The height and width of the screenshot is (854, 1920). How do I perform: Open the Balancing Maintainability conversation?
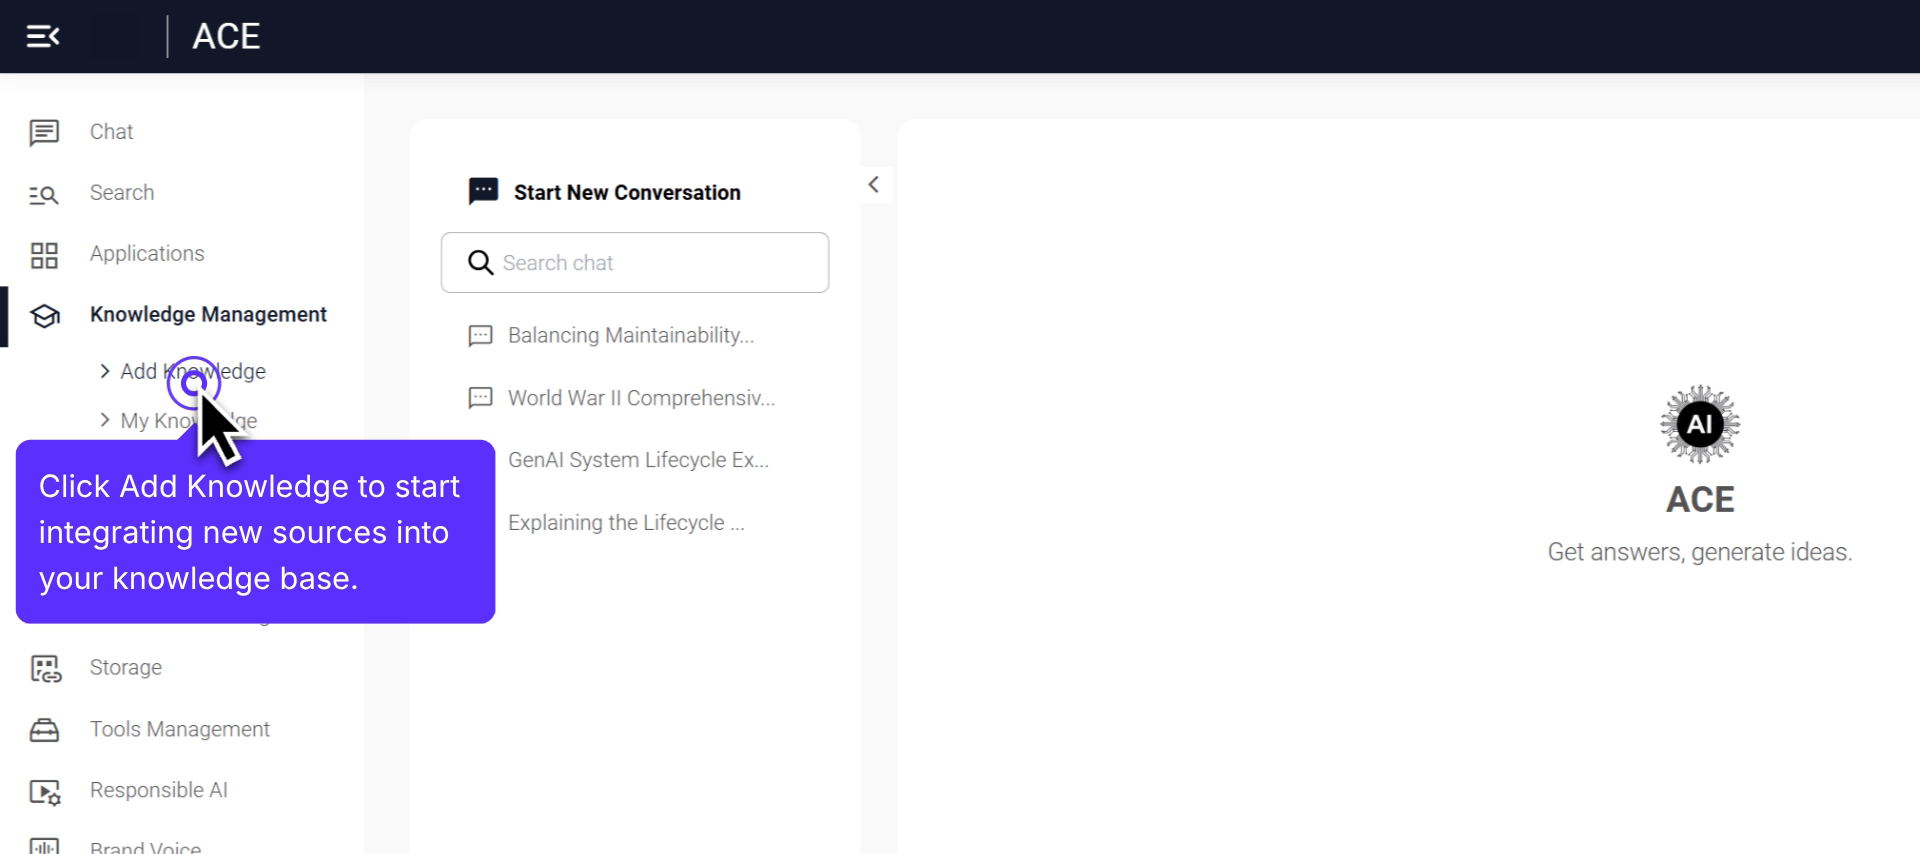(x=630, y=336)
